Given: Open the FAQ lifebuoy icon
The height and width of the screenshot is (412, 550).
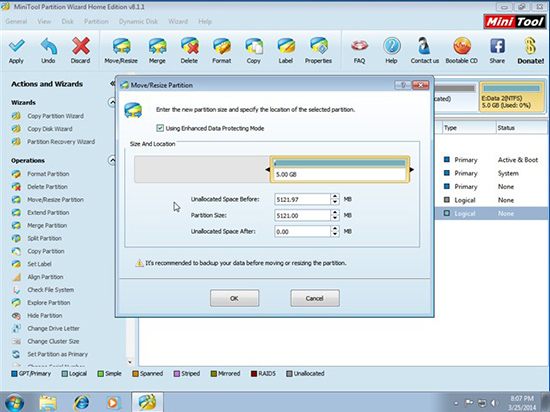Looking at the screenshot, I should pyautogui.click(x=359, y=46).
